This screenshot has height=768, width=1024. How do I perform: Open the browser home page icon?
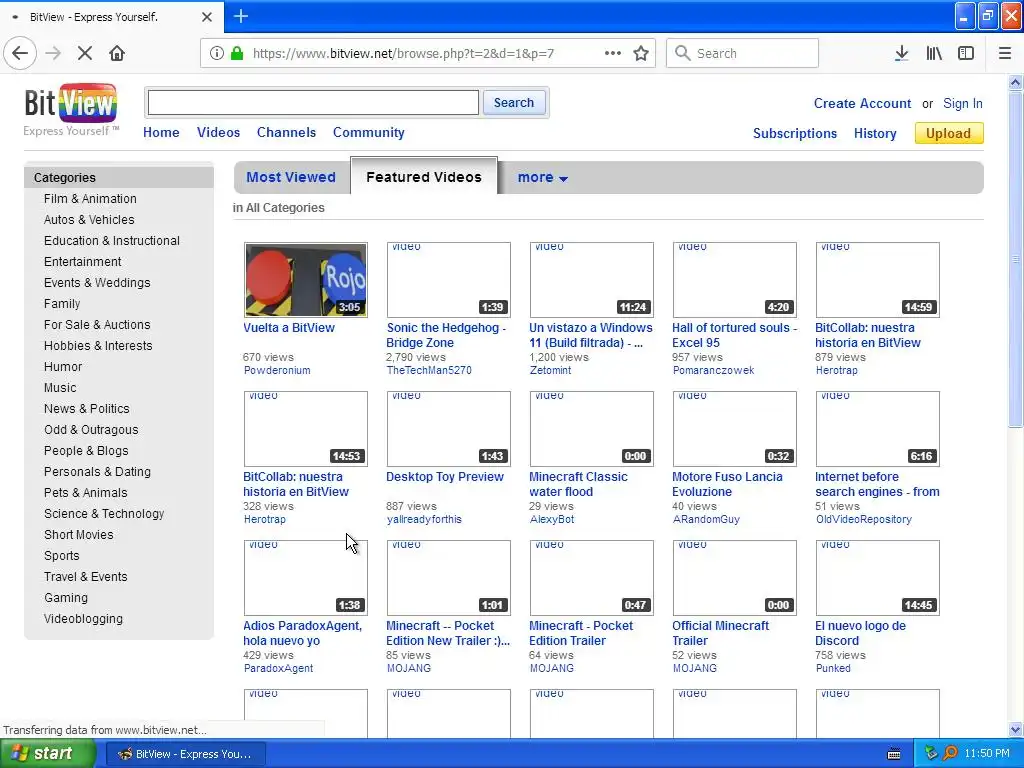(117, 54)
